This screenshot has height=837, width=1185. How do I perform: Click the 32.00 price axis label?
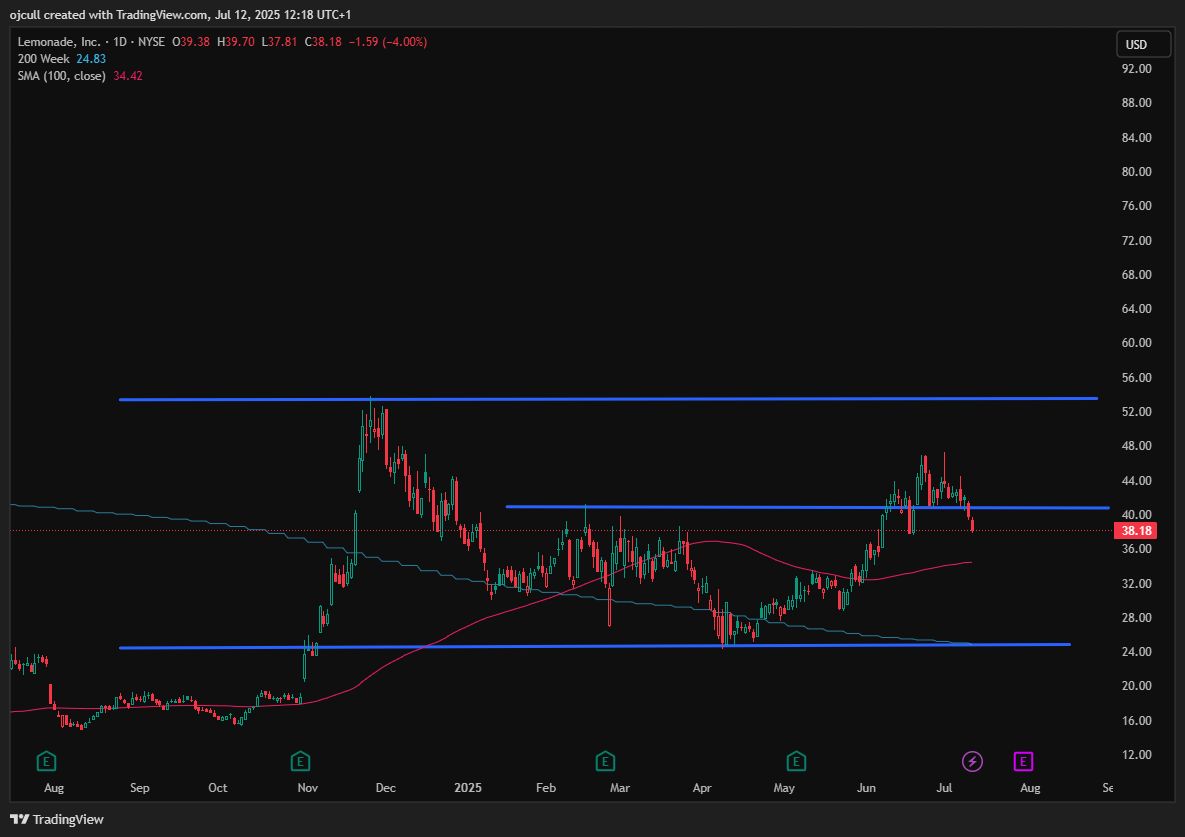coord(1137,583)
